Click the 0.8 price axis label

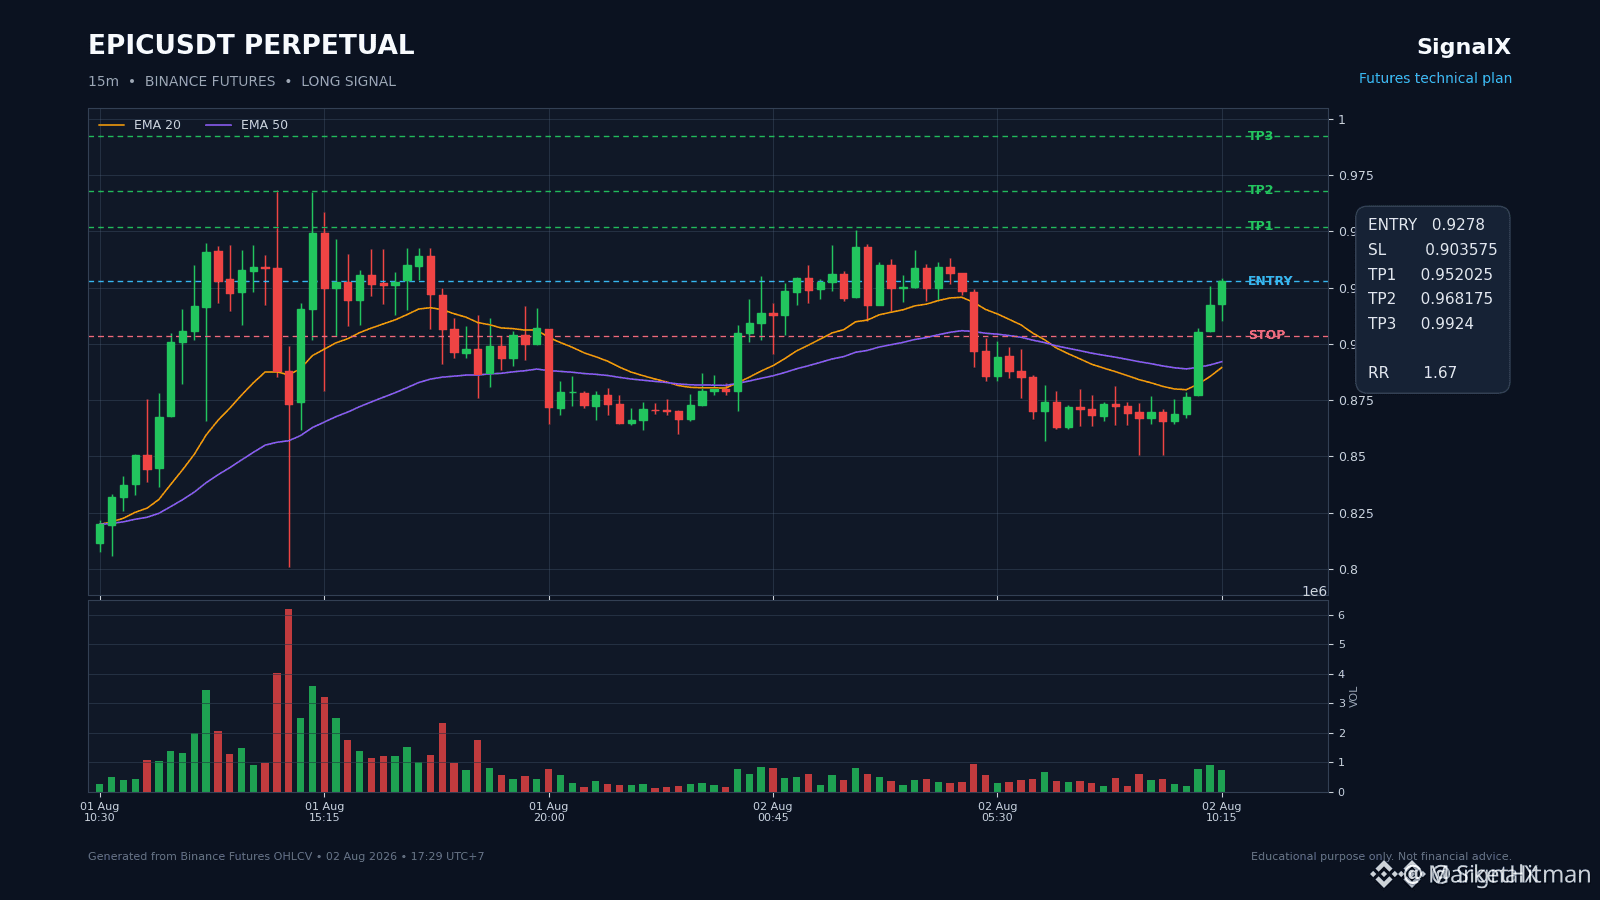point(1348,570)
